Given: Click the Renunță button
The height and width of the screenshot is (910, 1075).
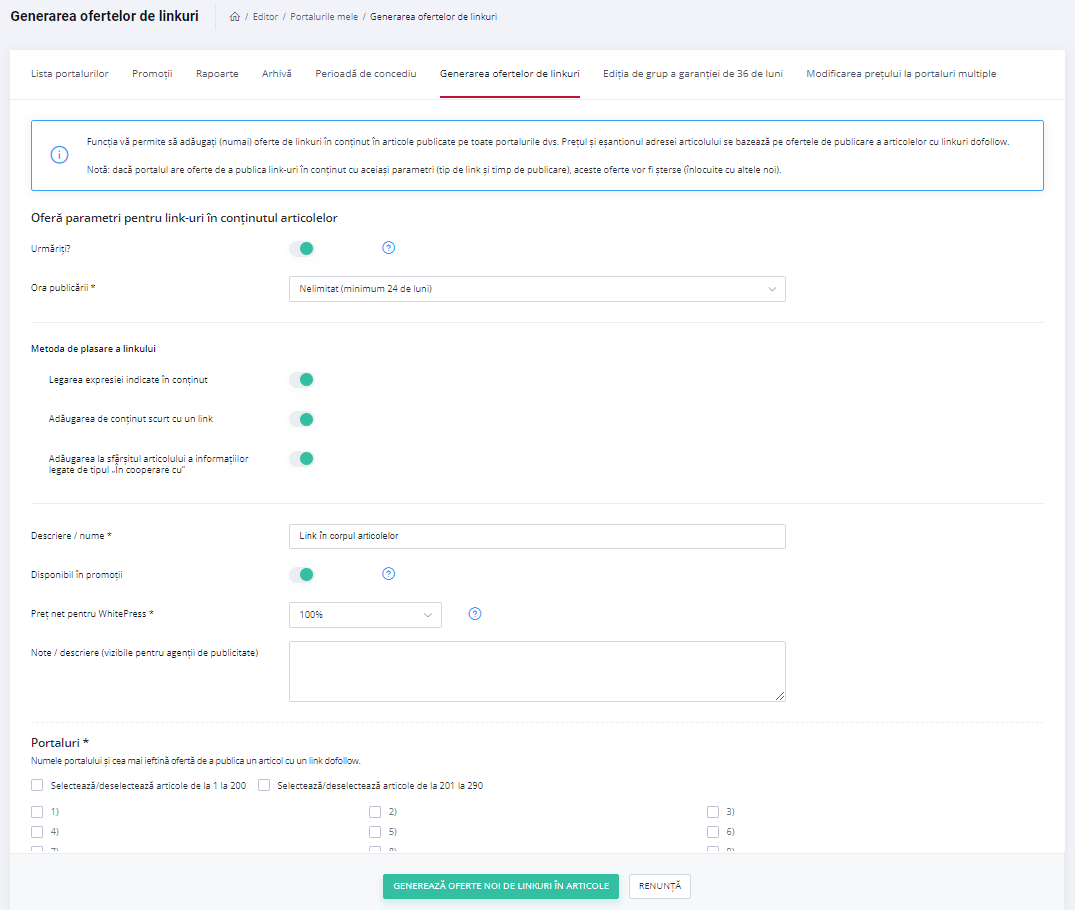Looking at the screenshot, I should pyautogui.click(x=660, y=886).
